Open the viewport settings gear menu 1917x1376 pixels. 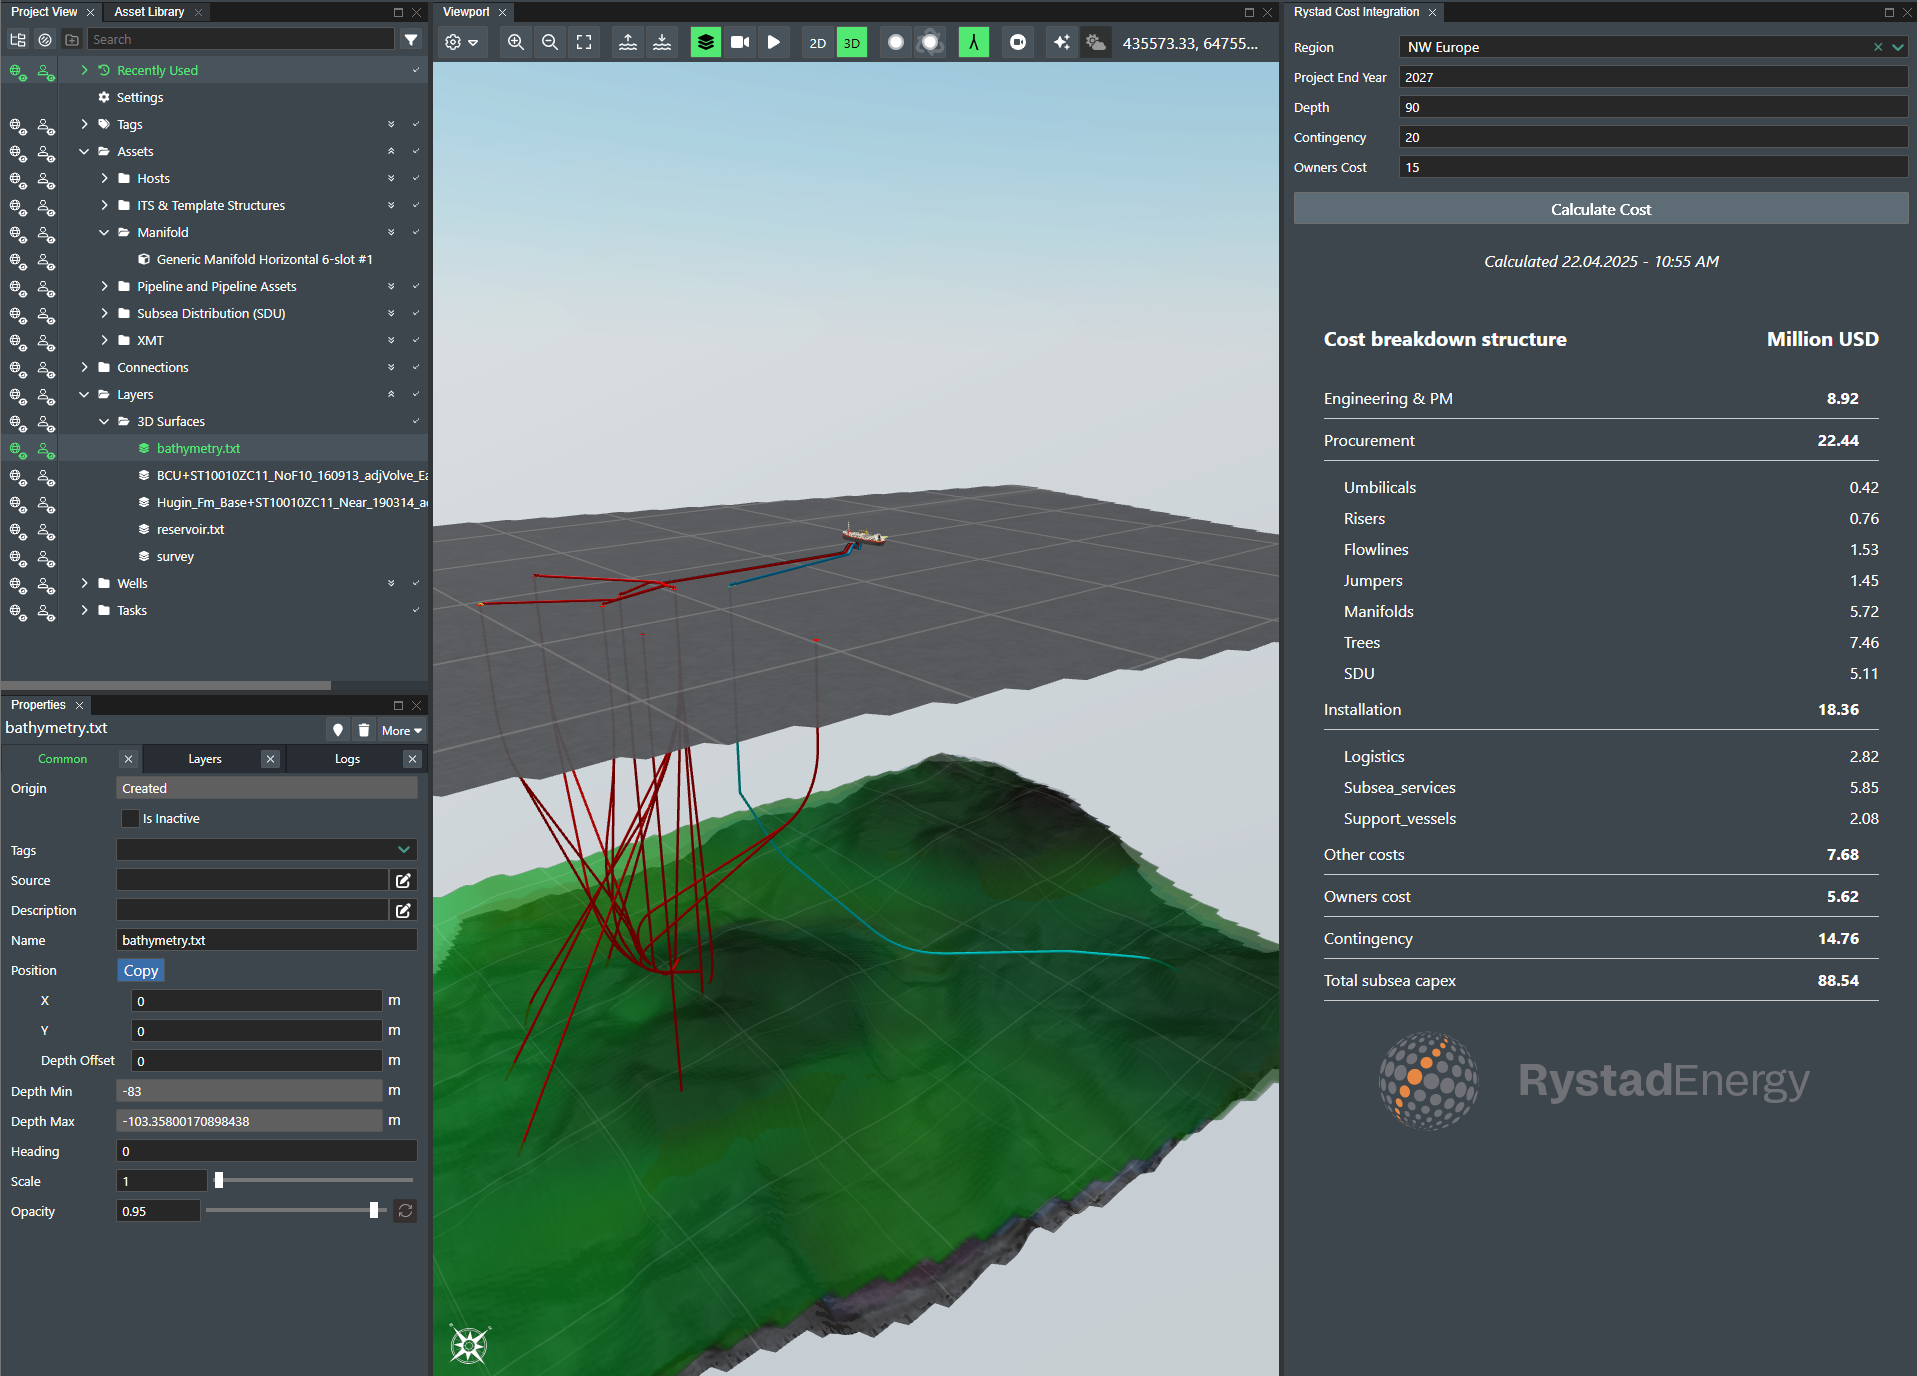tap(461, 42)
